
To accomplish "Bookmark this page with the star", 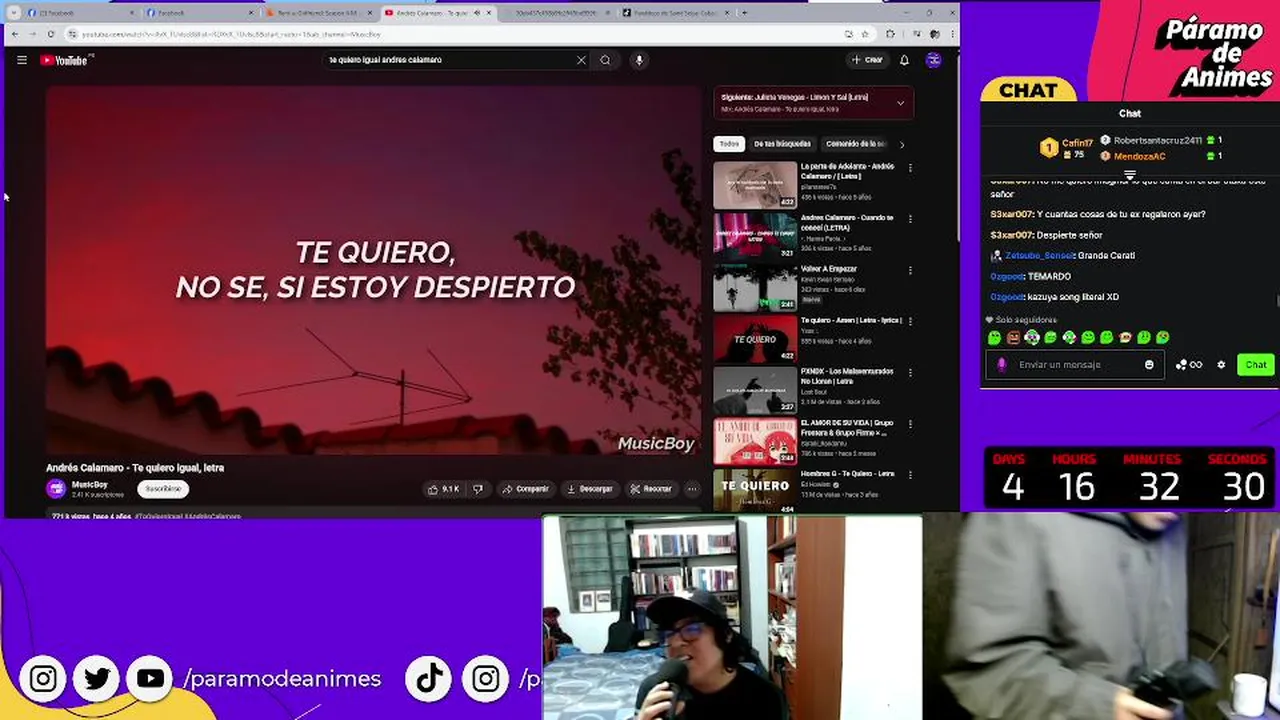I will tap(866, 34).
